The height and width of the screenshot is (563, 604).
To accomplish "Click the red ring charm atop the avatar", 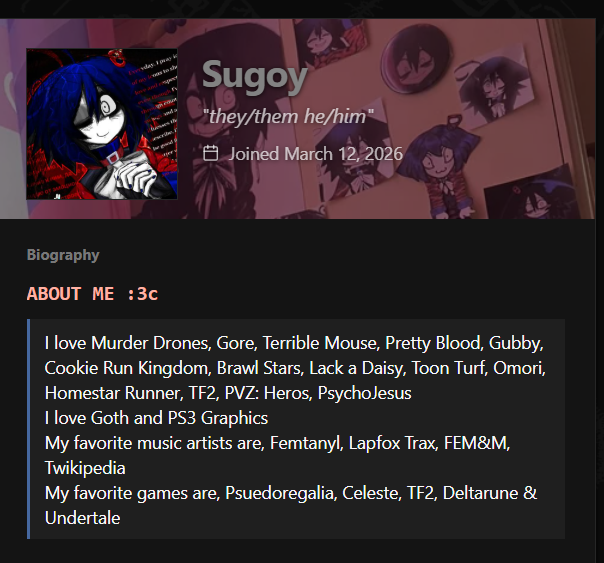I will 119,57.
